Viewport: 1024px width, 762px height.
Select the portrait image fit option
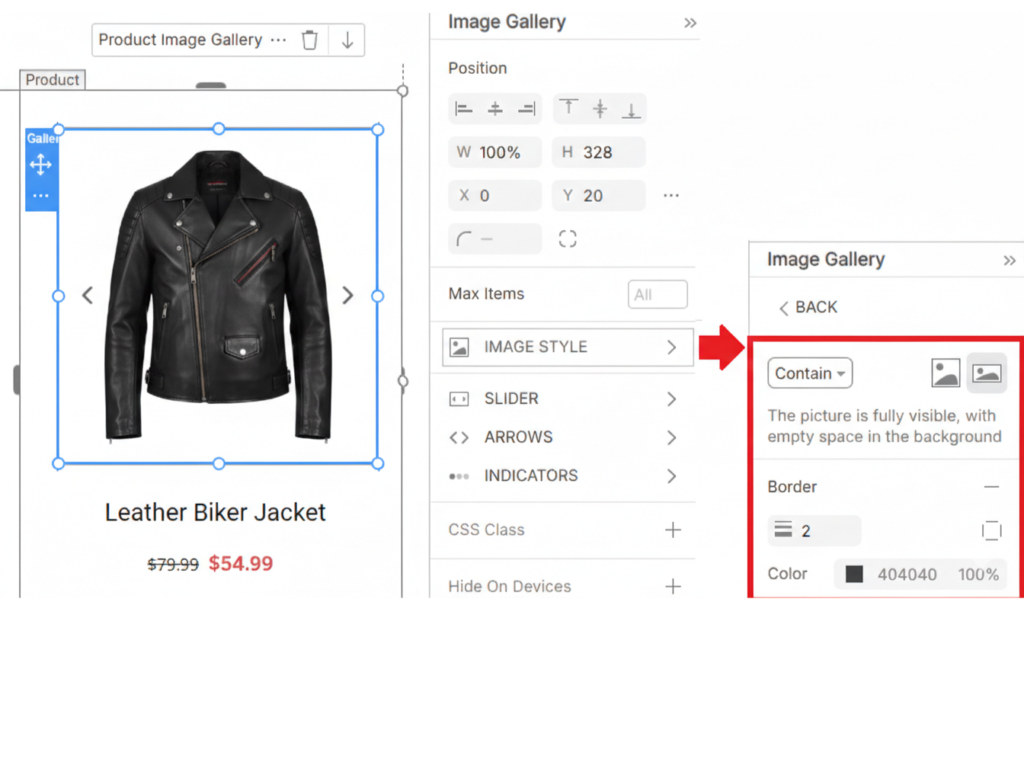(945, 373)
